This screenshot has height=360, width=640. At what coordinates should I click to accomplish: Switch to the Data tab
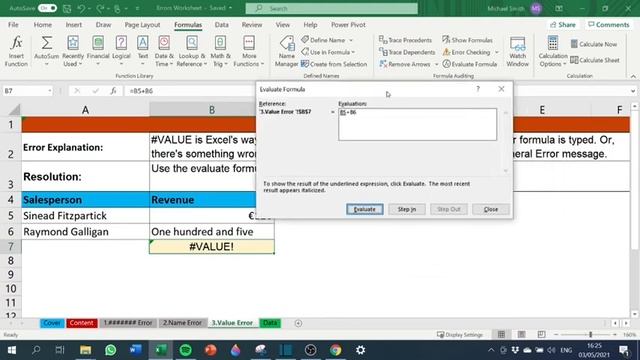coord(222,25)
